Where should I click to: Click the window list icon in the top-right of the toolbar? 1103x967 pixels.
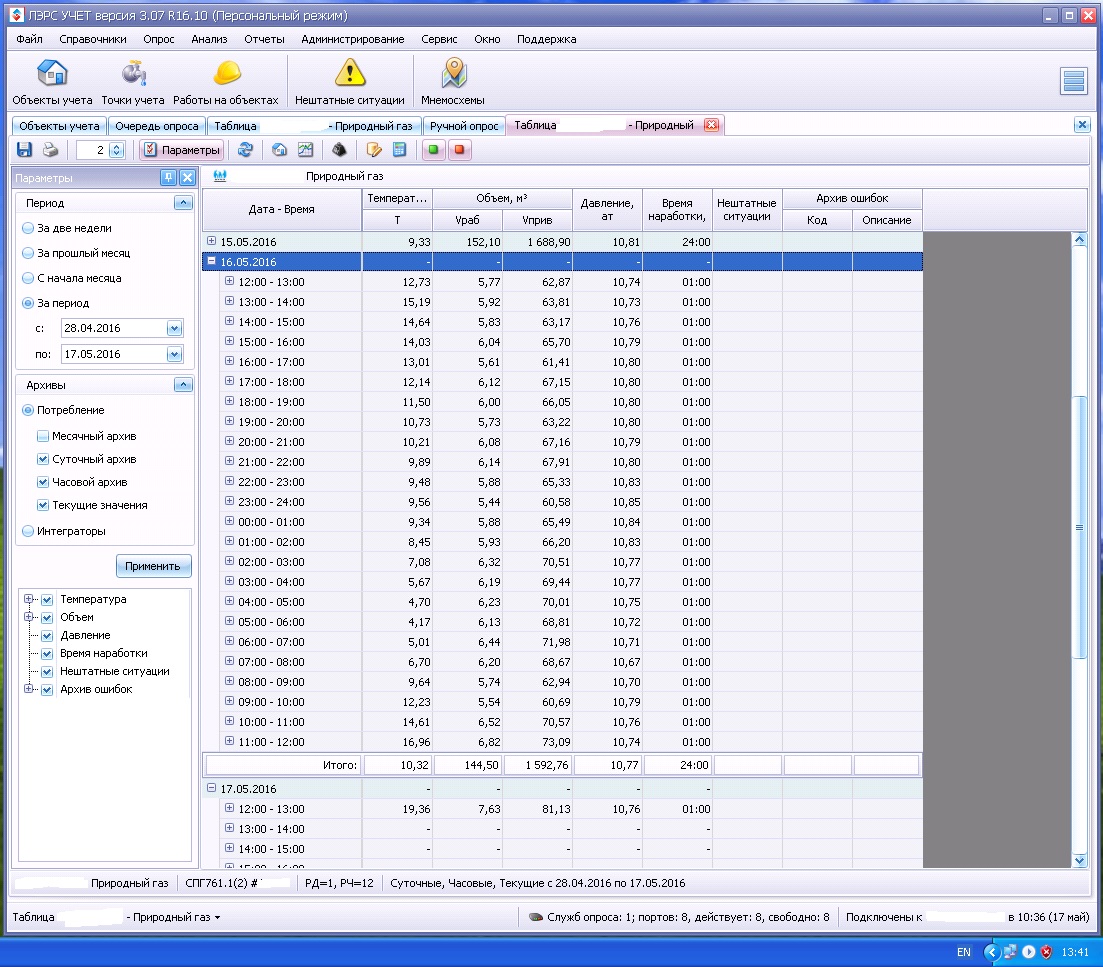click(1073, 81)
